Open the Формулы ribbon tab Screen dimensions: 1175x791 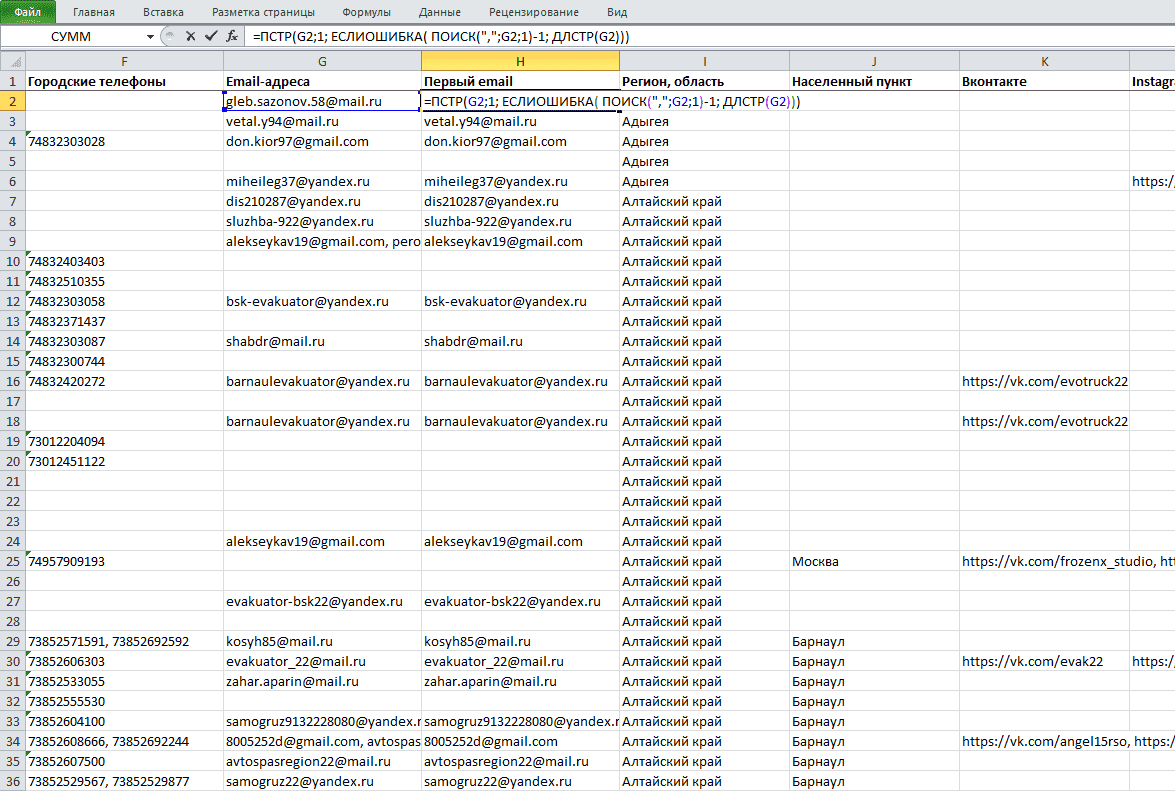(366, 12)
